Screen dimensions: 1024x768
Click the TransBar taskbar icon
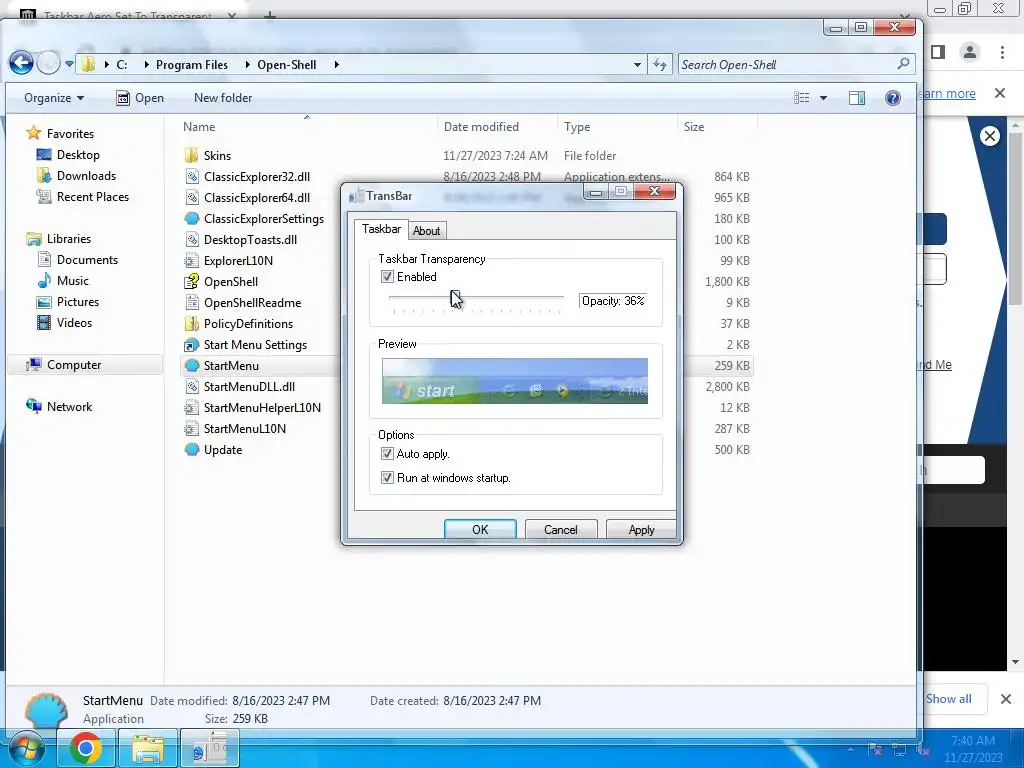(210, 748)
